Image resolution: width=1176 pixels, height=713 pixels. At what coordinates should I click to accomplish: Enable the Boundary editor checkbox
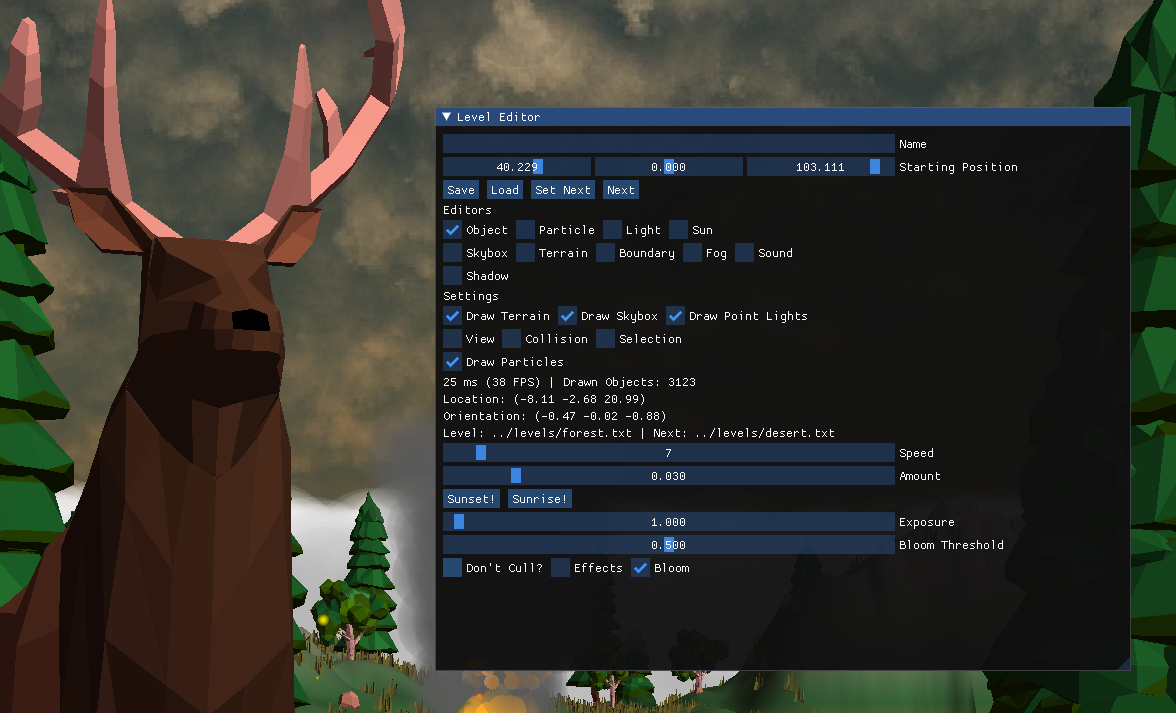click(x=605, y=253)
